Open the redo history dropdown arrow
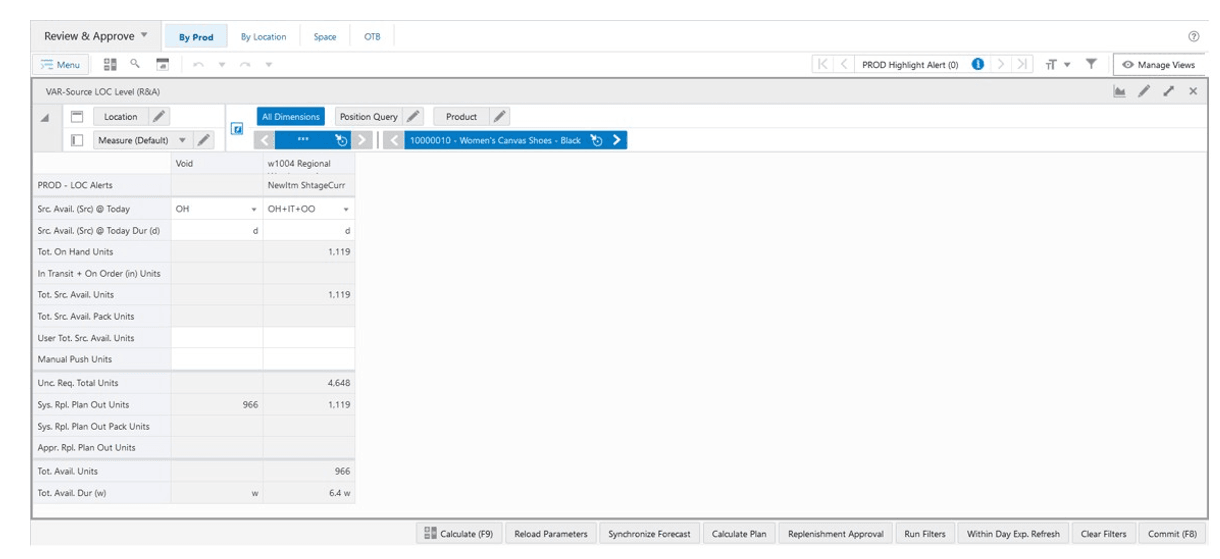The height and width of the screenshot is (559, 1220). [268, 65]
